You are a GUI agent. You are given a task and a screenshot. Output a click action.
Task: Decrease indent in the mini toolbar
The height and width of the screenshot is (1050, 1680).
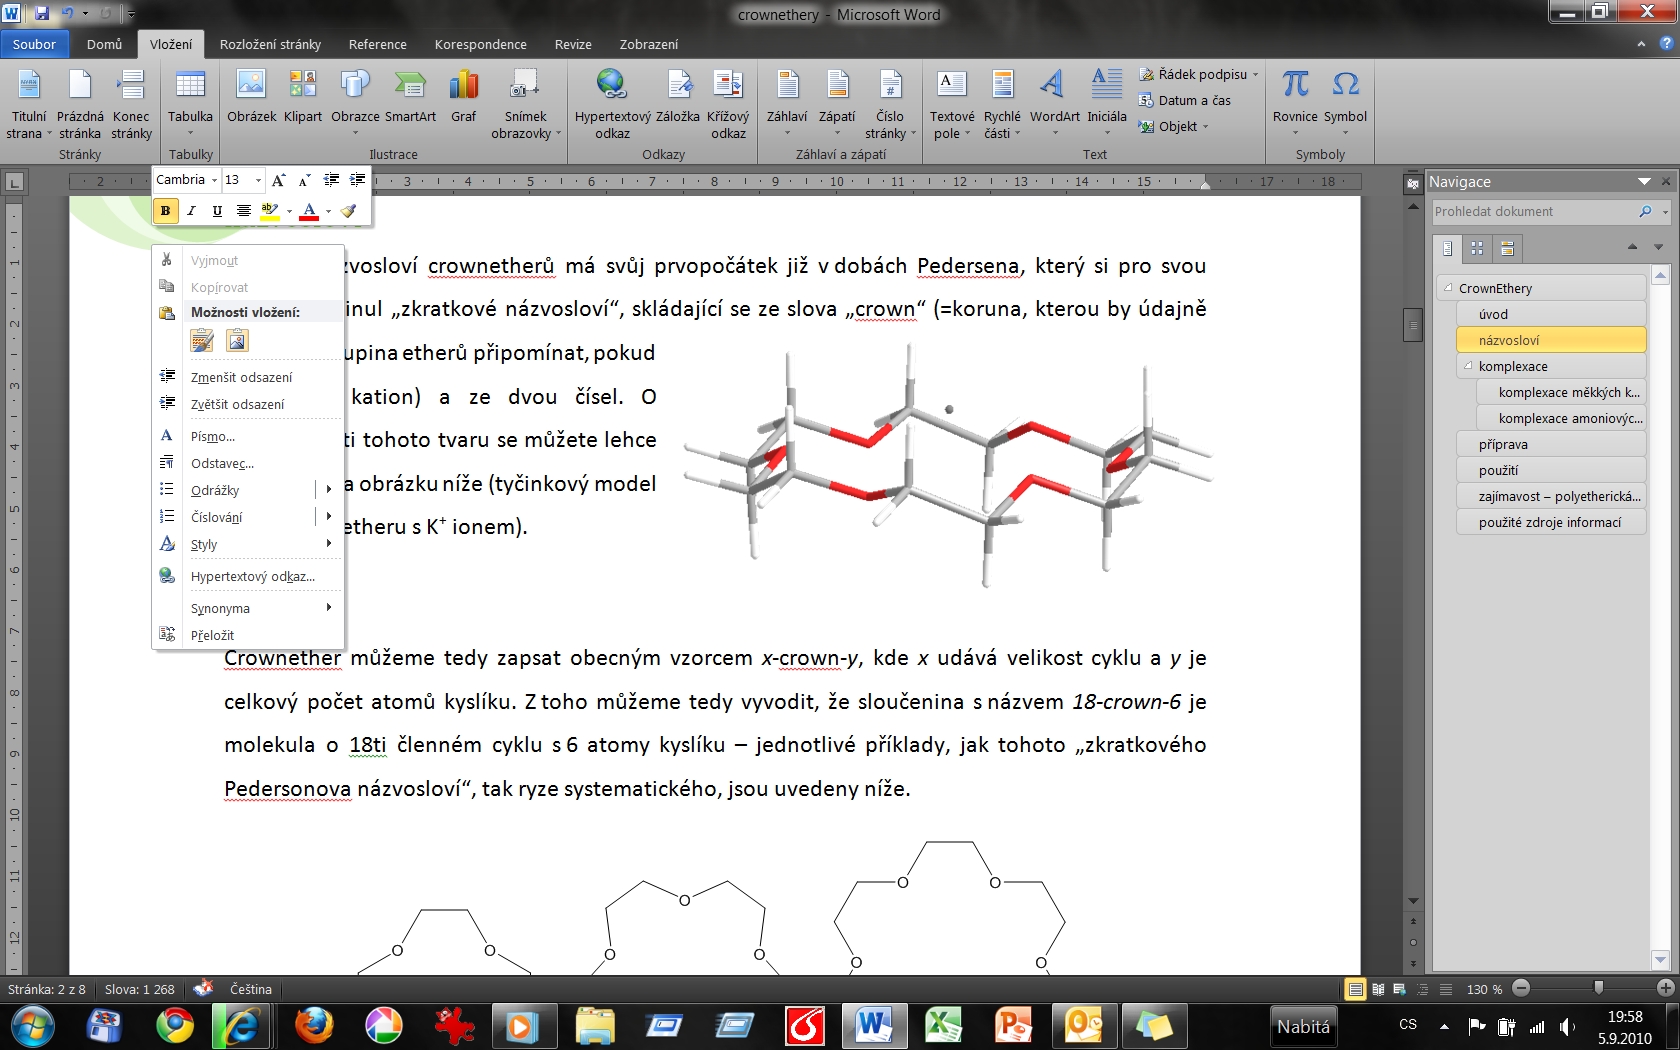331,180
